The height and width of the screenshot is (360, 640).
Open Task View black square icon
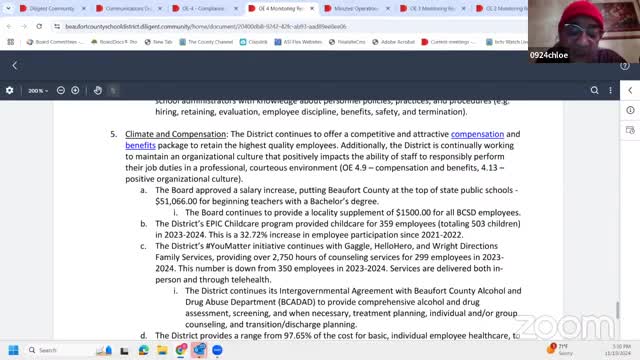(x=124, y=351)
